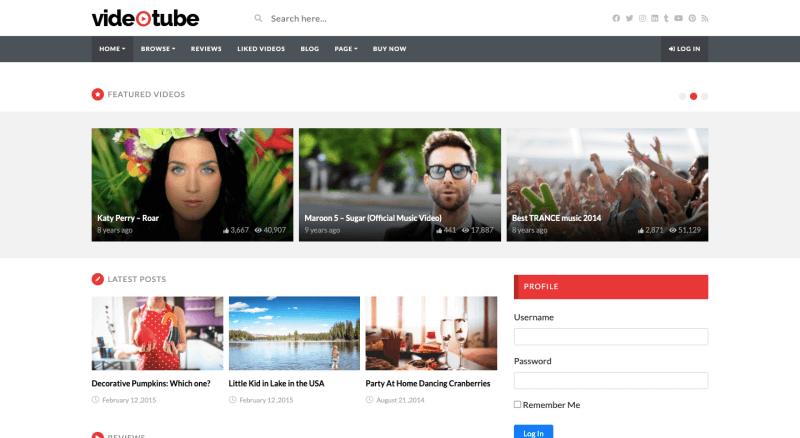Click views eye icon on Best TRANCE video
Viewport: 800px width, 438px height.
(673, 230)
